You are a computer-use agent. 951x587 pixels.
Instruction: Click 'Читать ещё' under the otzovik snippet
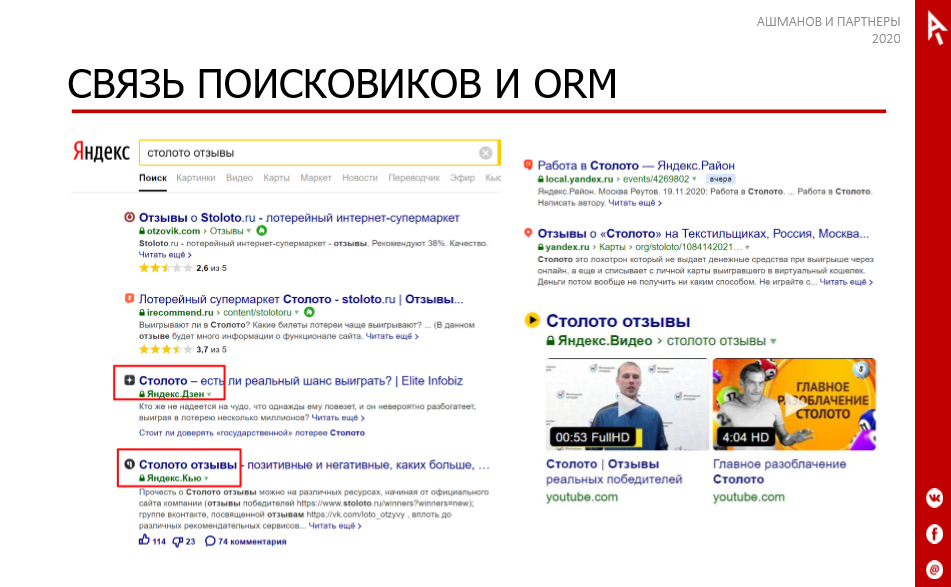pyautogui.click(x=165, y=255)
